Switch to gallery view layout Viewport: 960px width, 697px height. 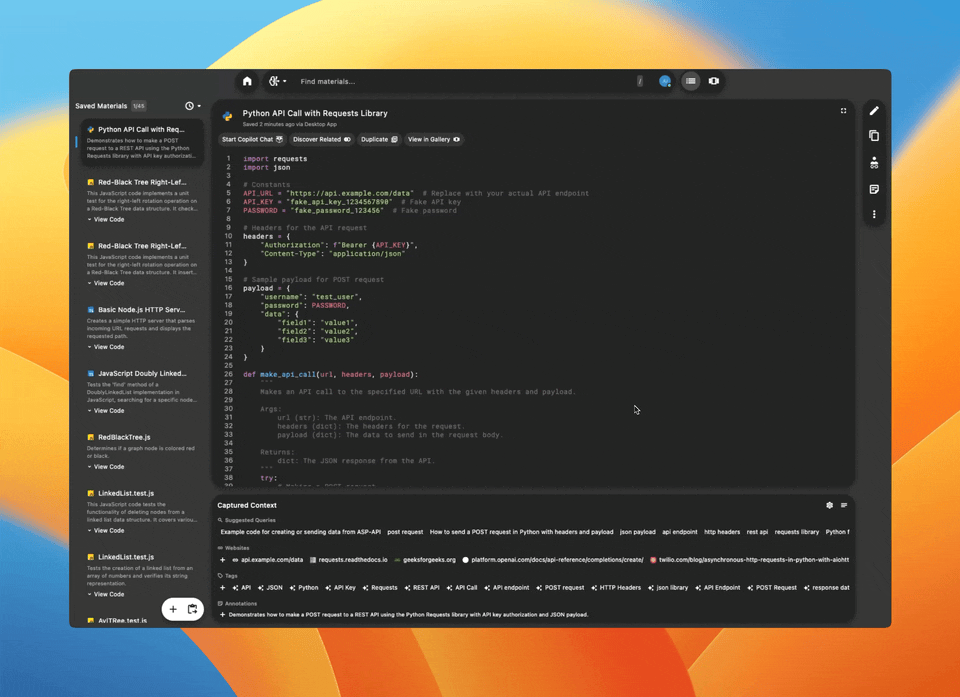714,81
